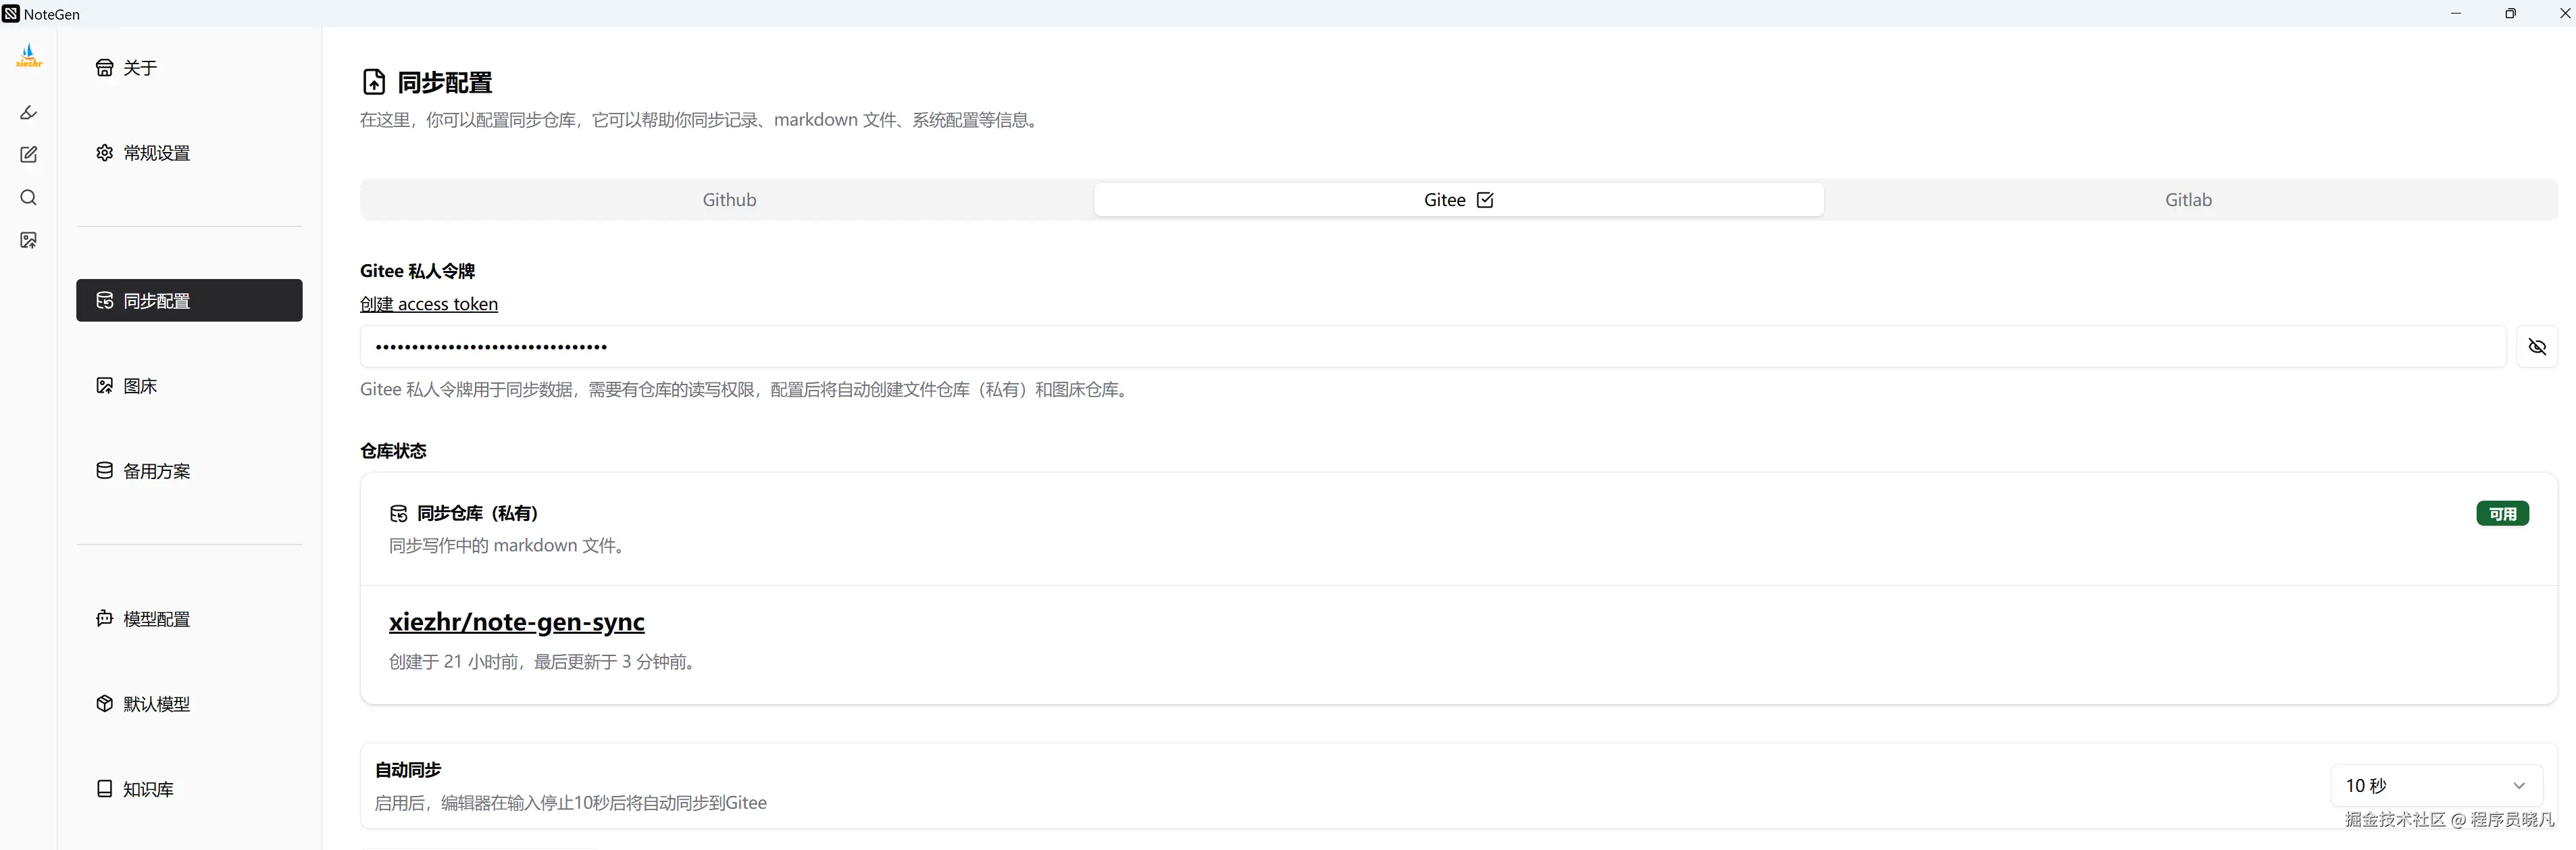Image resolution: width=2576 pixels, height=850 pixels.
Task: Open the 创建 access token link
Action: coord(428,304)
